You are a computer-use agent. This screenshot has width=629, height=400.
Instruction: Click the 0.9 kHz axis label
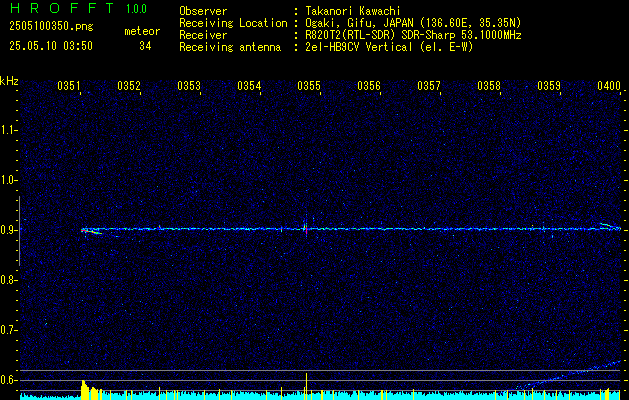click(x=9, y=230)
